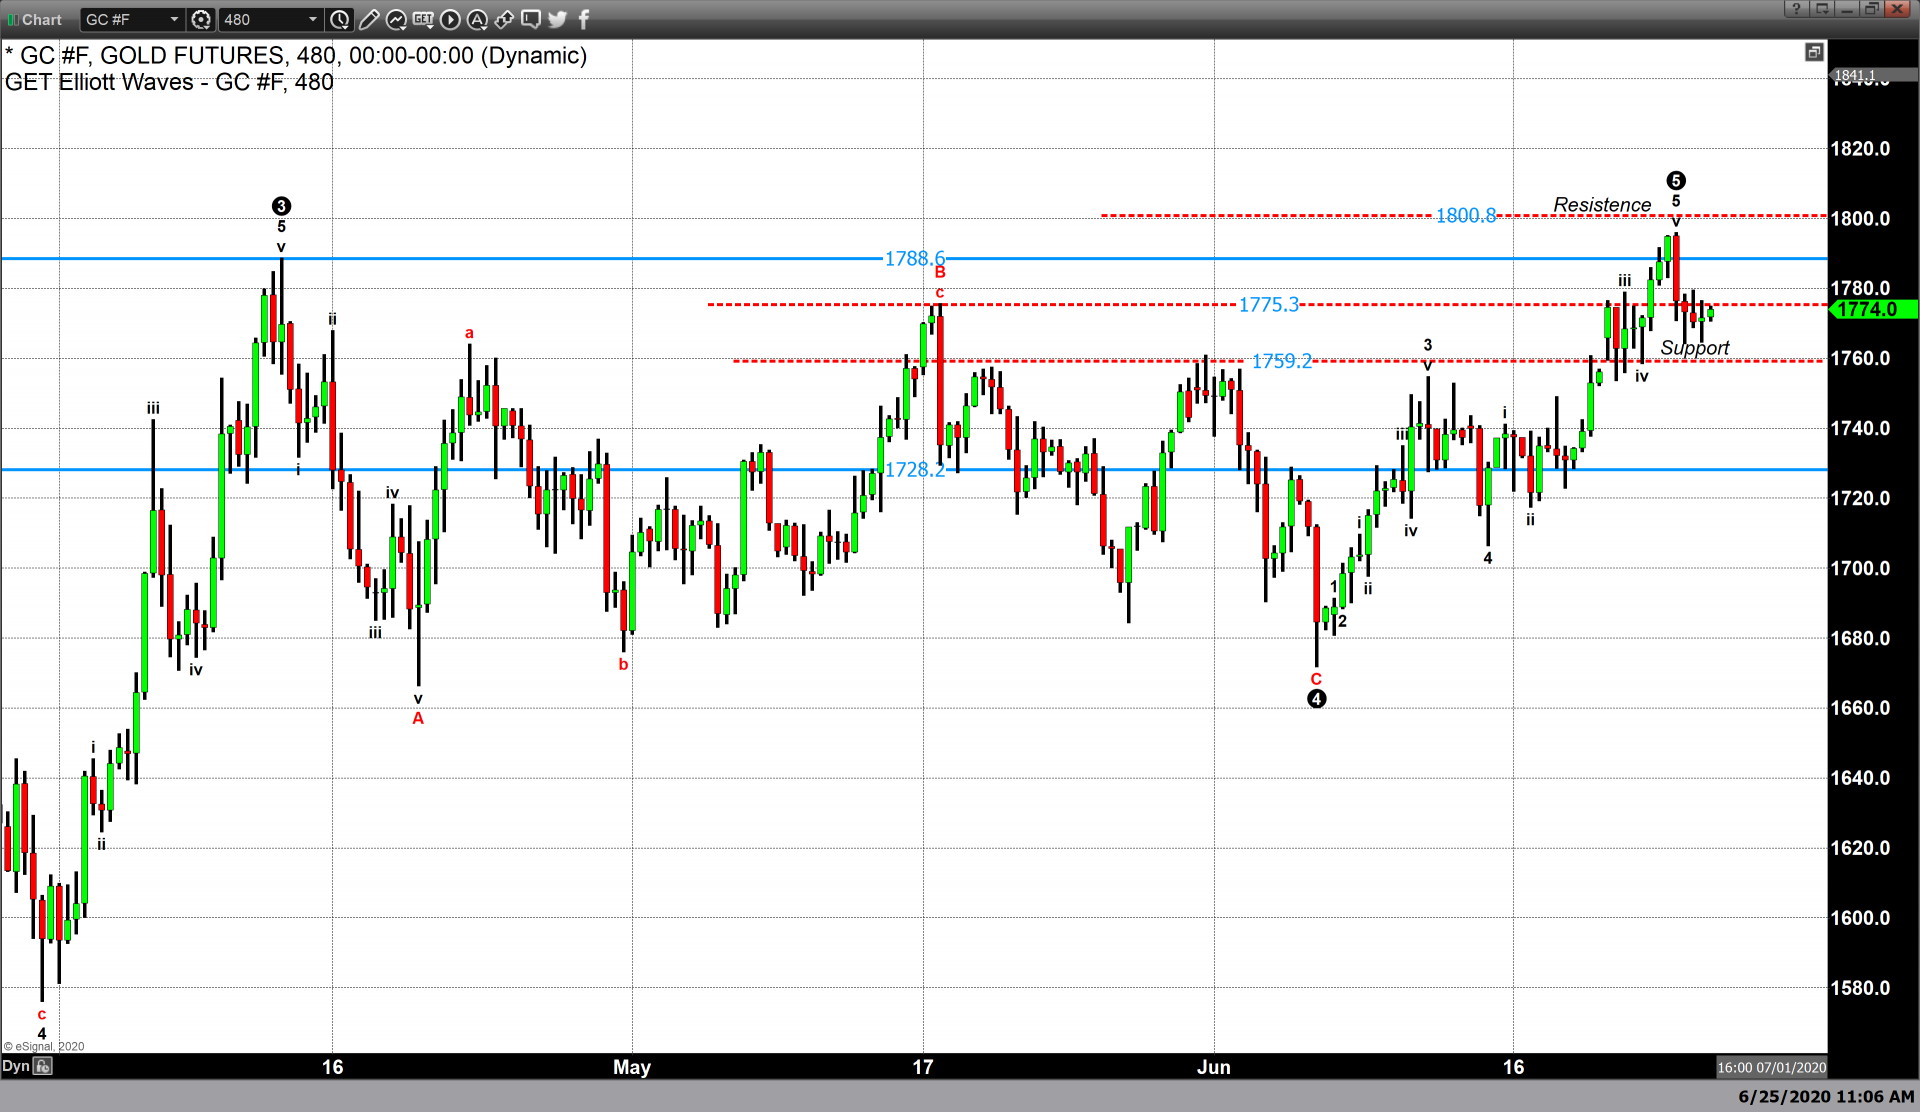Open the GC #F symbol dropdown

[x=132, y=19]
